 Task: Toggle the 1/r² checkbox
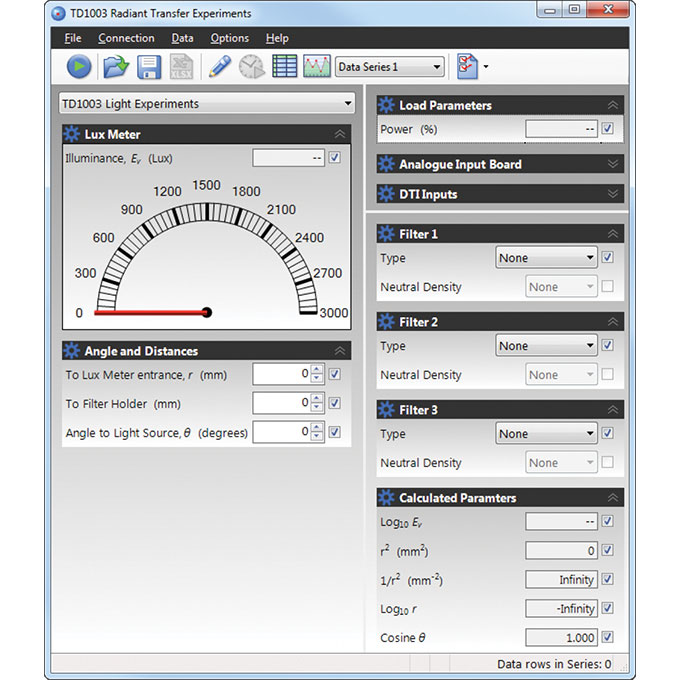pos(608,579)
